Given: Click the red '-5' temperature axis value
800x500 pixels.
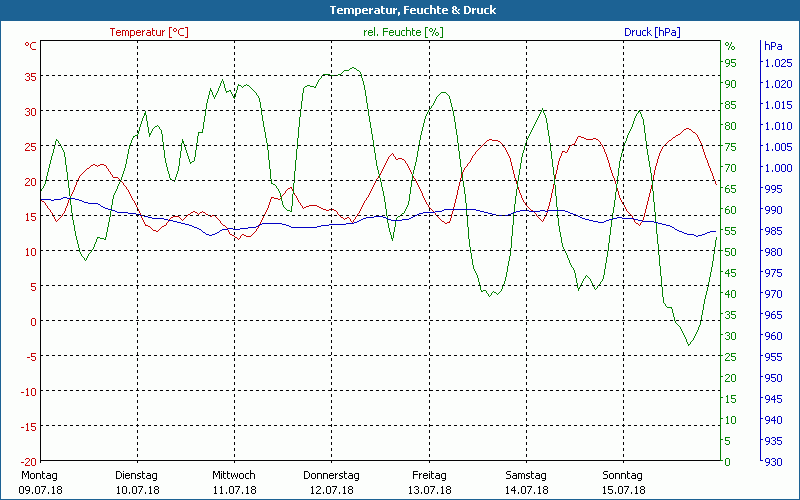Looking at the screenshot, I should (x=31, y=356).
